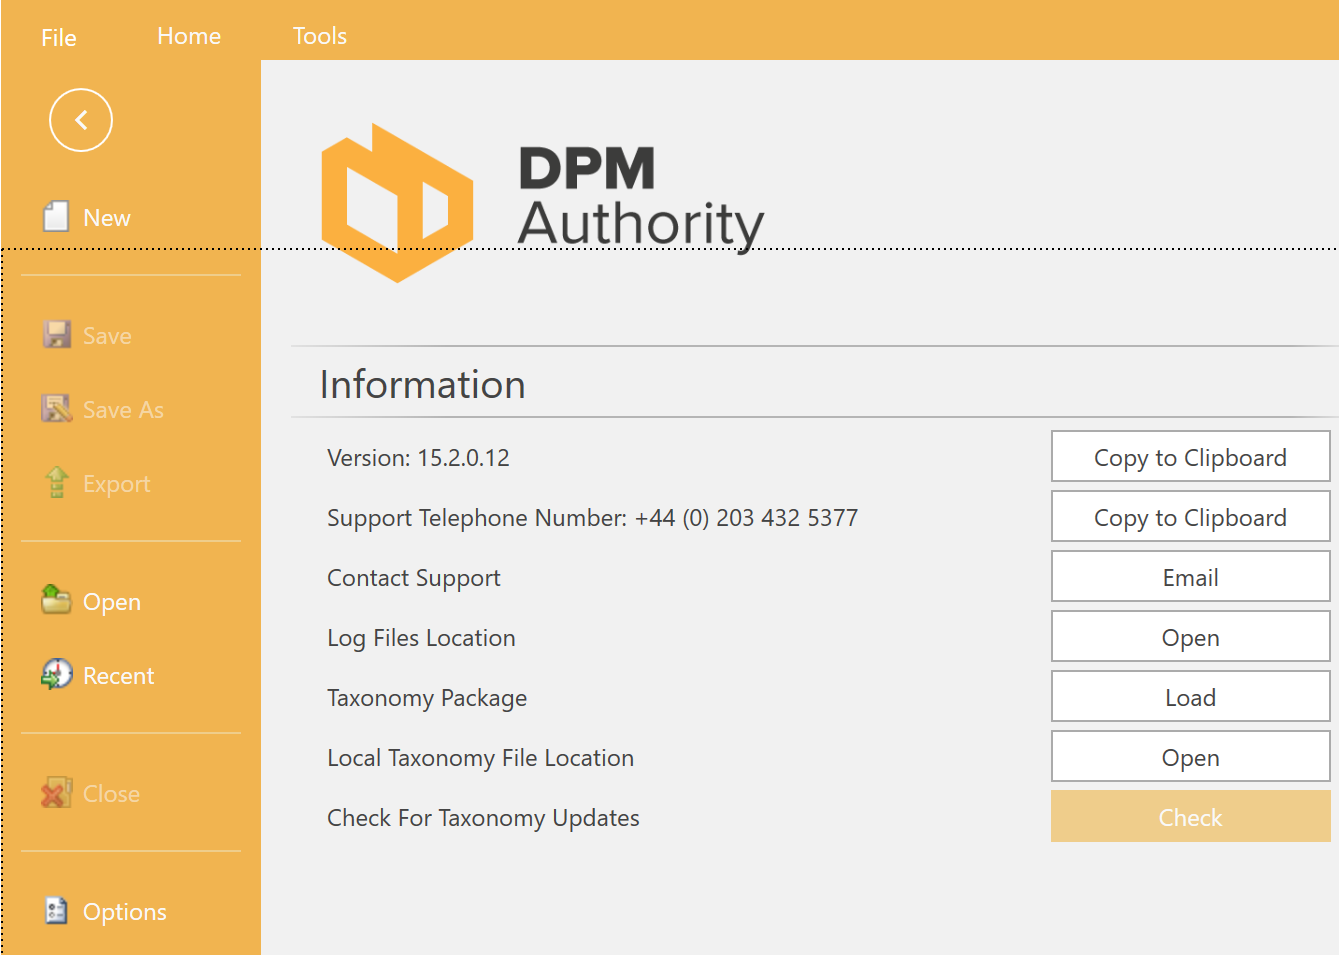Click the New document icon
Image resolution: width=1339 pixels, height=955 pixels.
pos(56,216)
